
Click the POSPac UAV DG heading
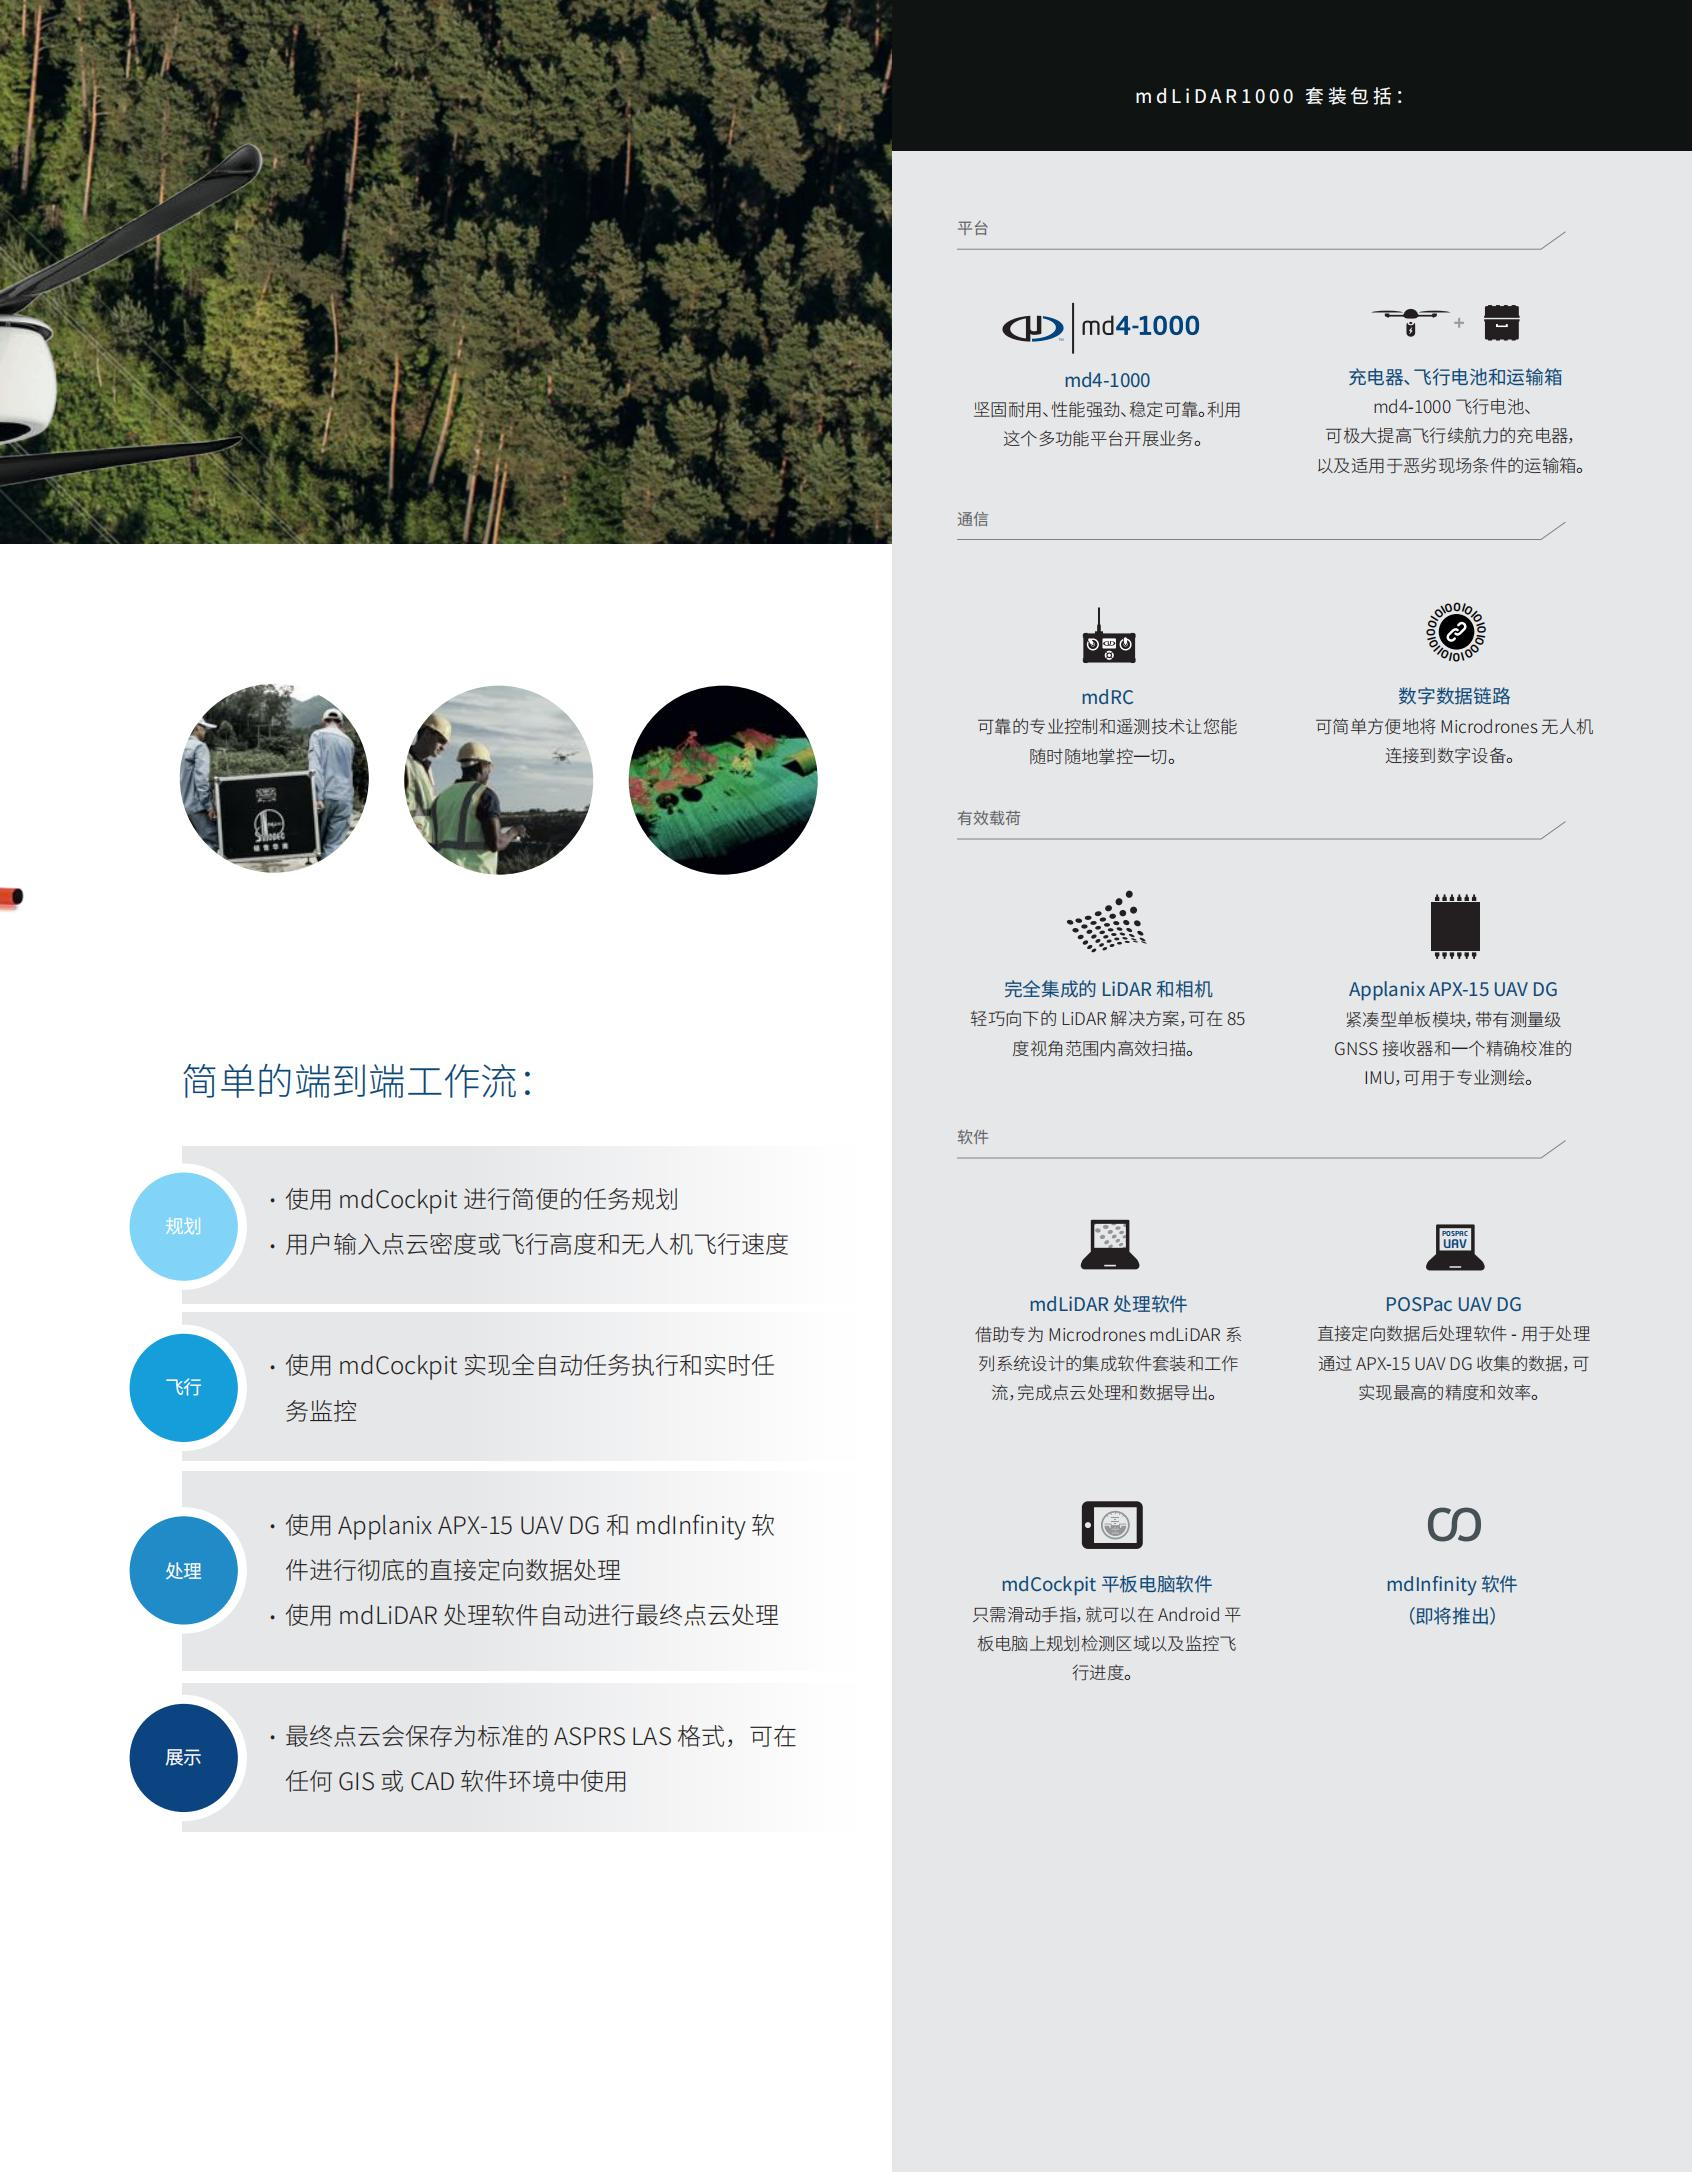[1453, 1304]
